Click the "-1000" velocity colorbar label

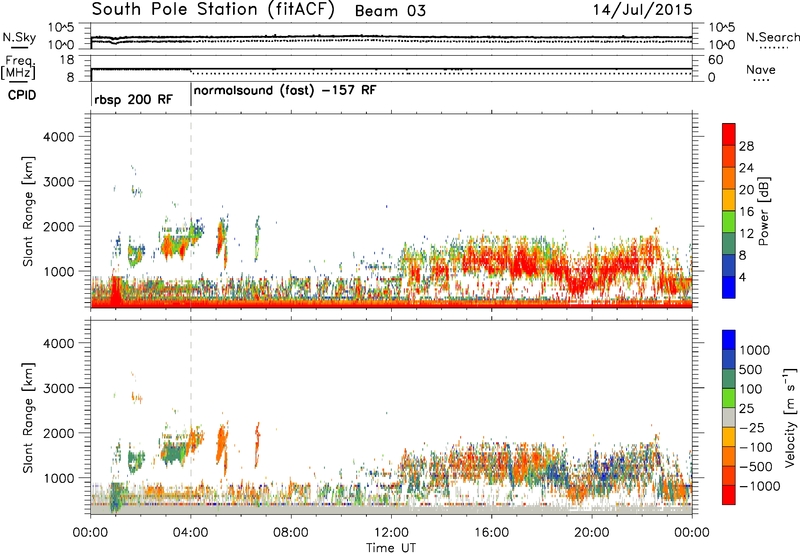pyautogui.click(x=760, y=486)
